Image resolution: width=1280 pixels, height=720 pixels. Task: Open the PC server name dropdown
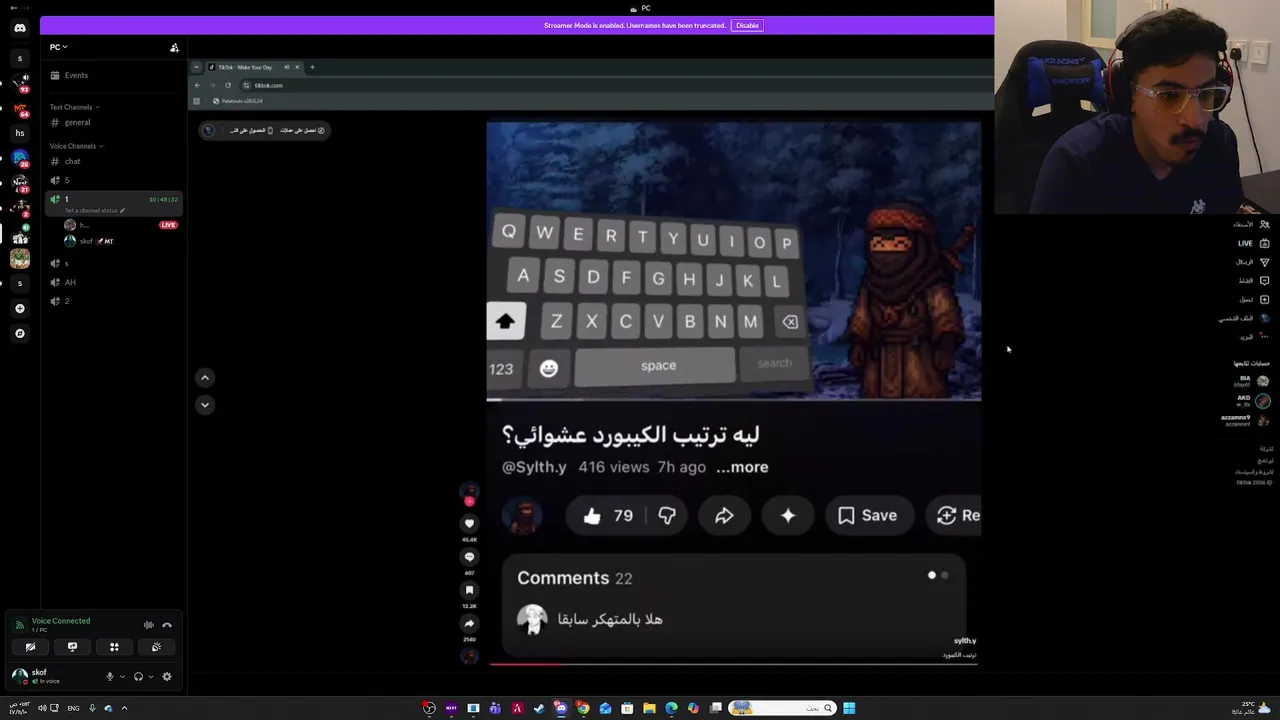(x=59, y=47)
